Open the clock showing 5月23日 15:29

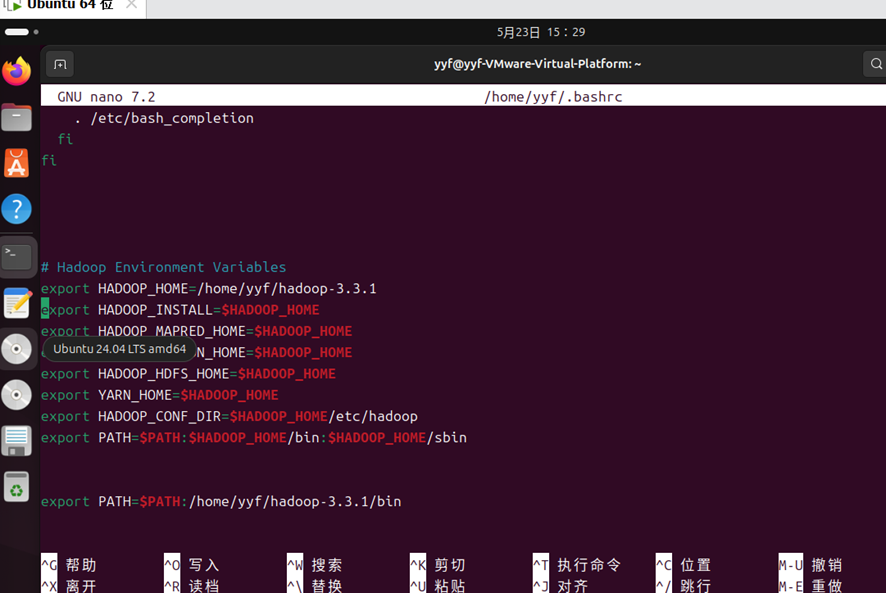[x=540, y=32]
